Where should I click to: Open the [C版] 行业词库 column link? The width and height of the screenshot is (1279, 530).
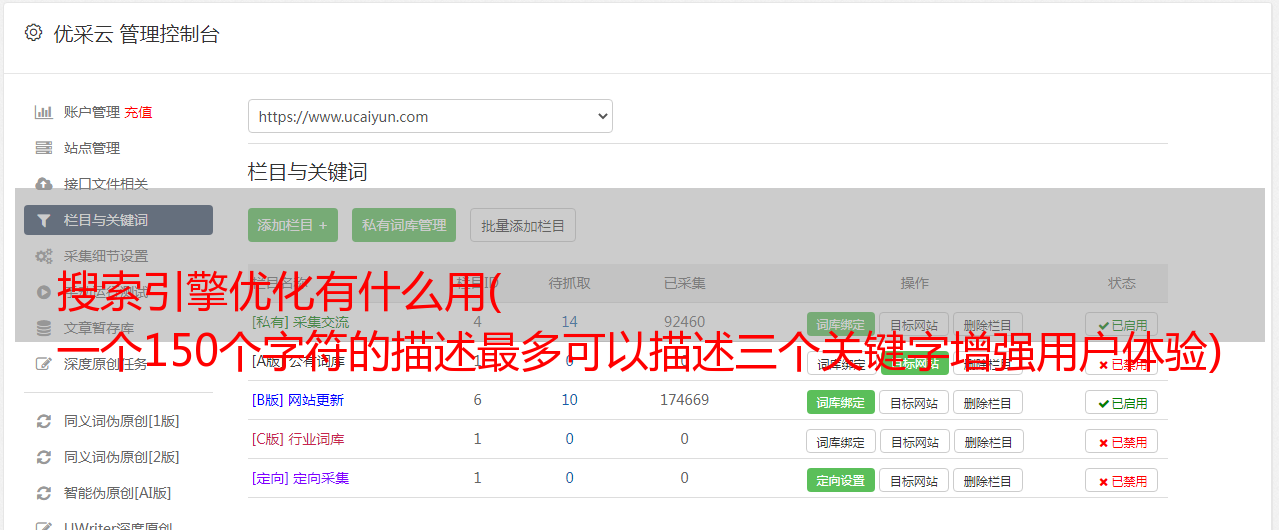pos(298,439)
